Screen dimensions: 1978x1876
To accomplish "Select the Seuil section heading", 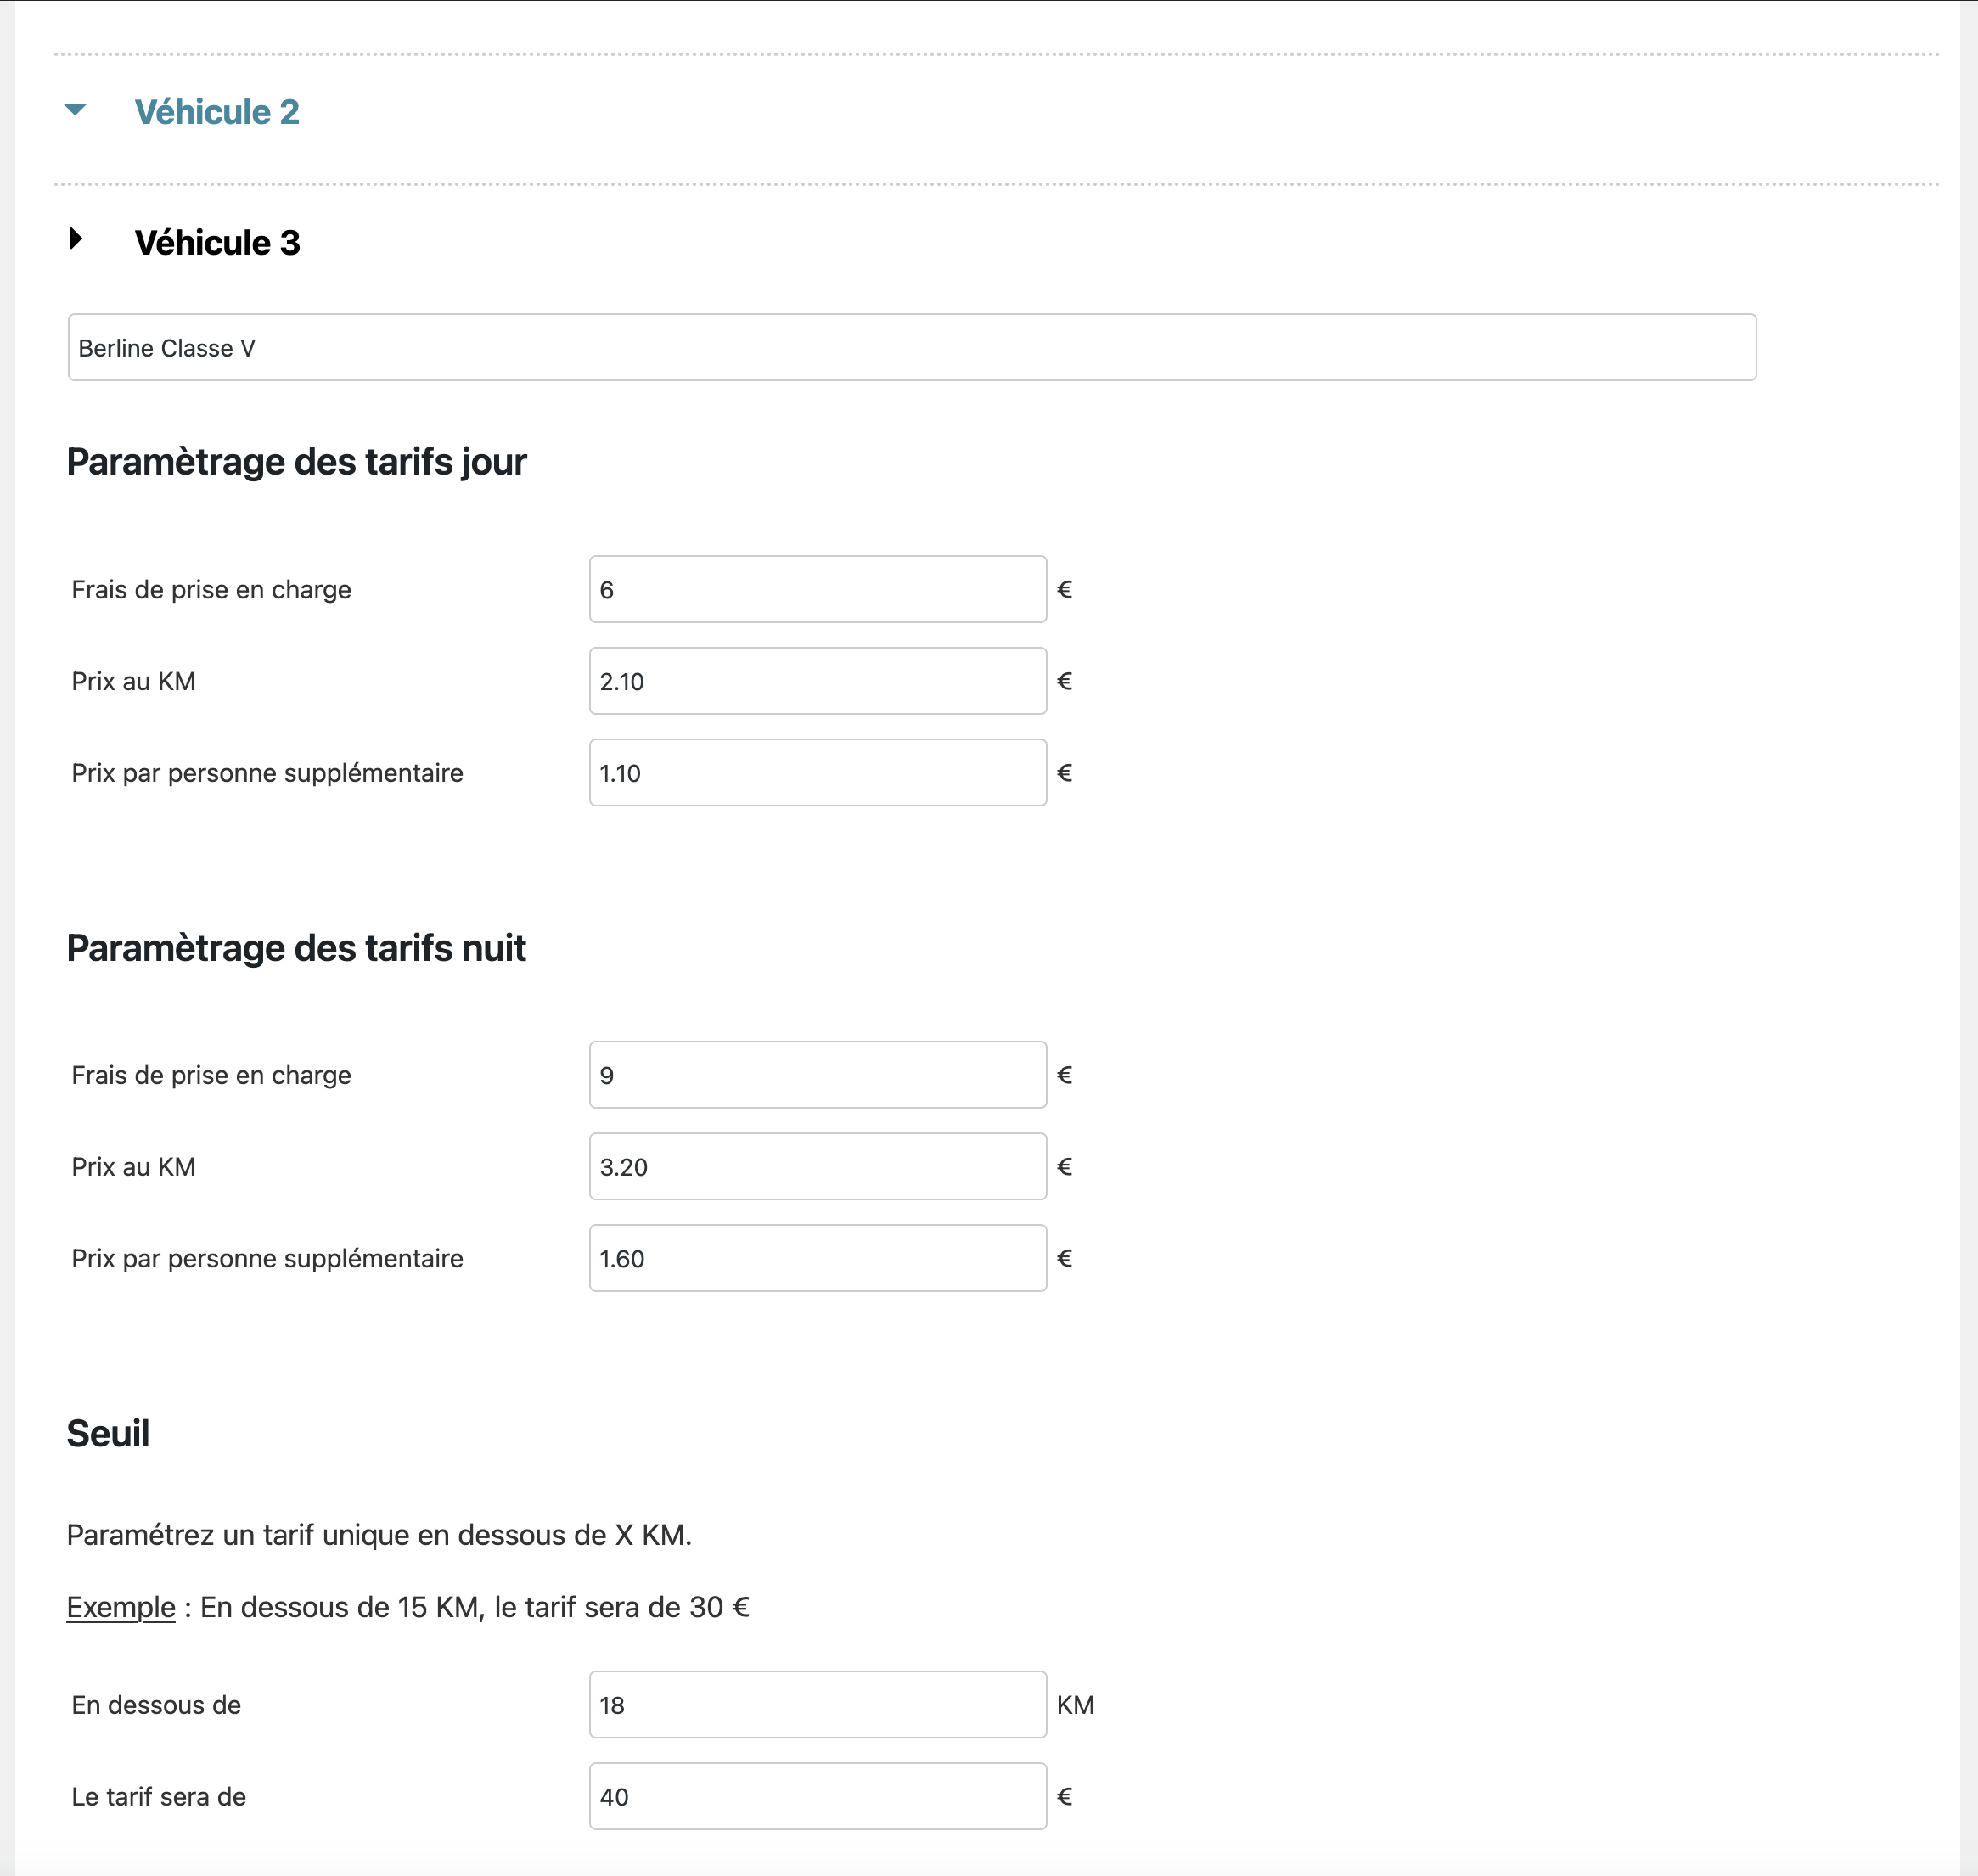I will pos(108,1434).
